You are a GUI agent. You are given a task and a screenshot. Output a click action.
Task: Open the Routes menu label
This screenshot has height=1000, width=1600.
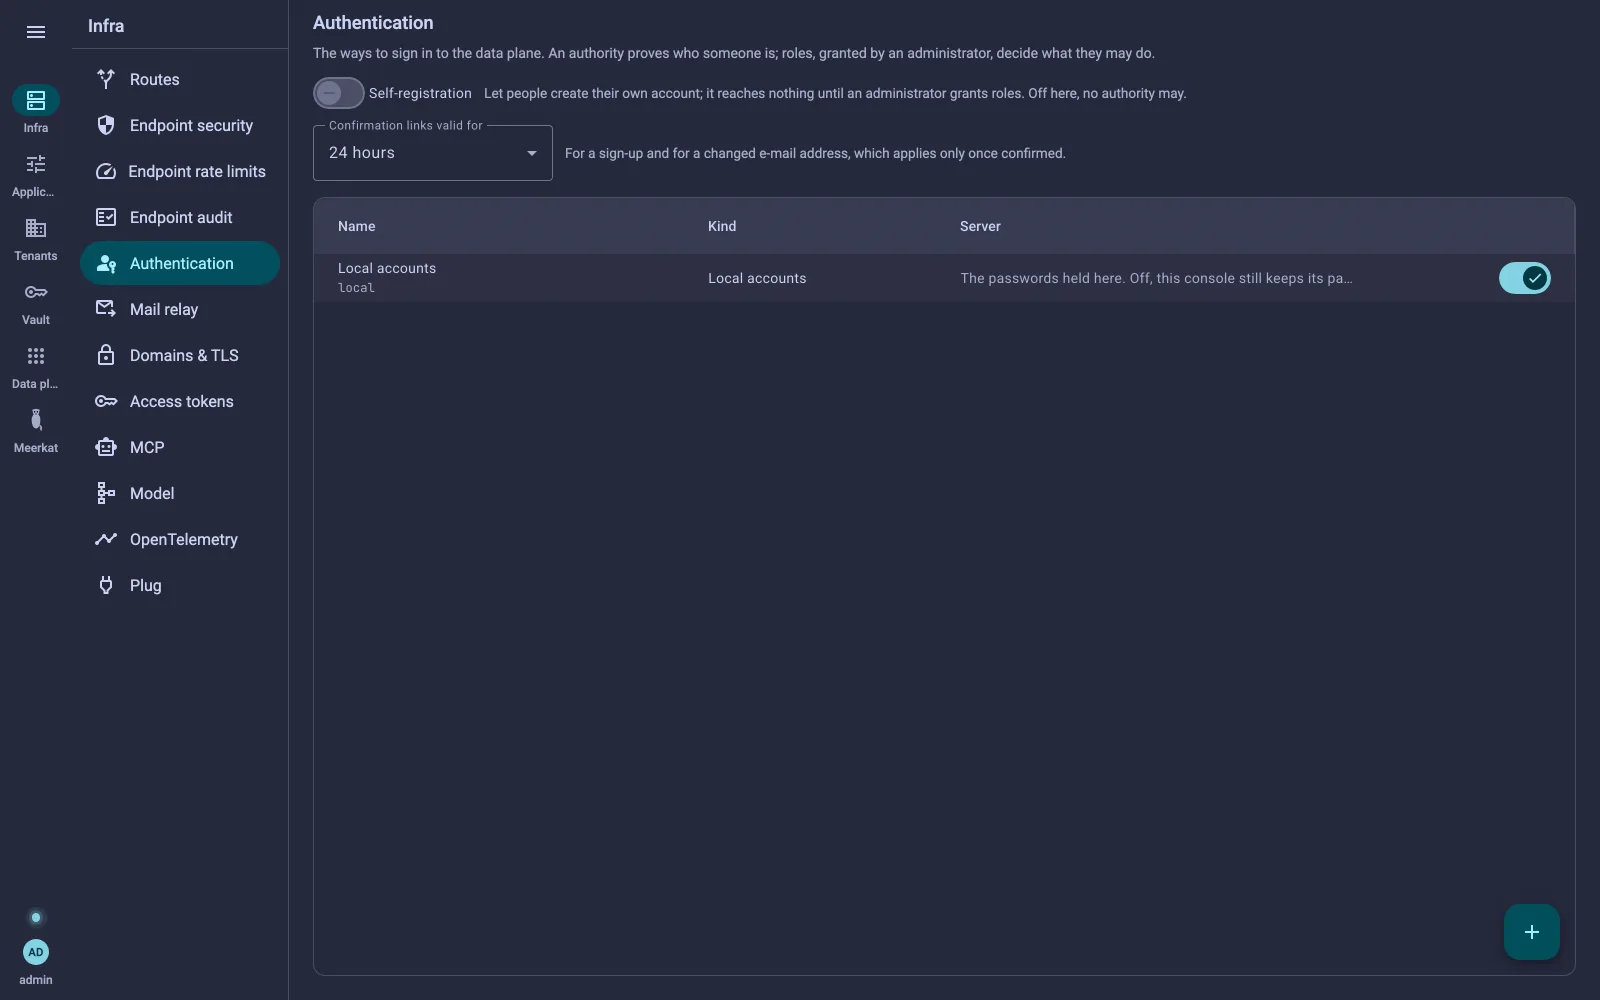point(155,79)
